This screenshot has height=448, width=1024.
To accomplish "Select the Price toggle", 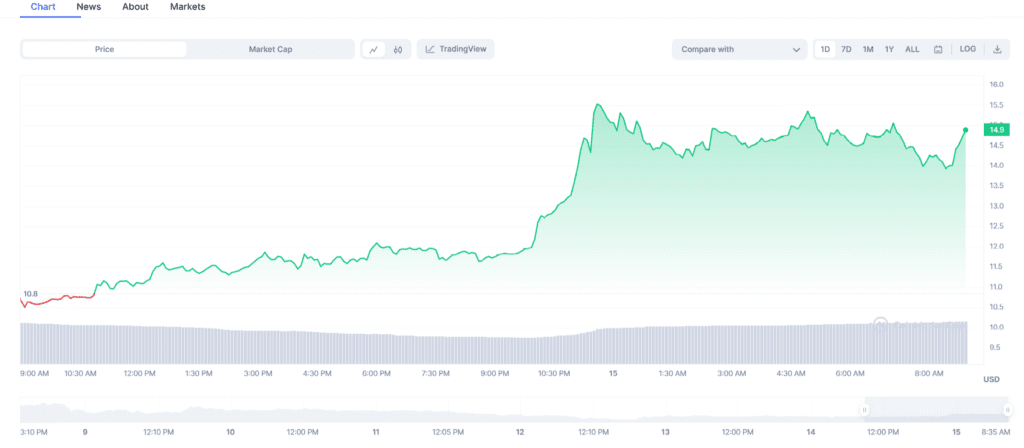I will point(104,49).
